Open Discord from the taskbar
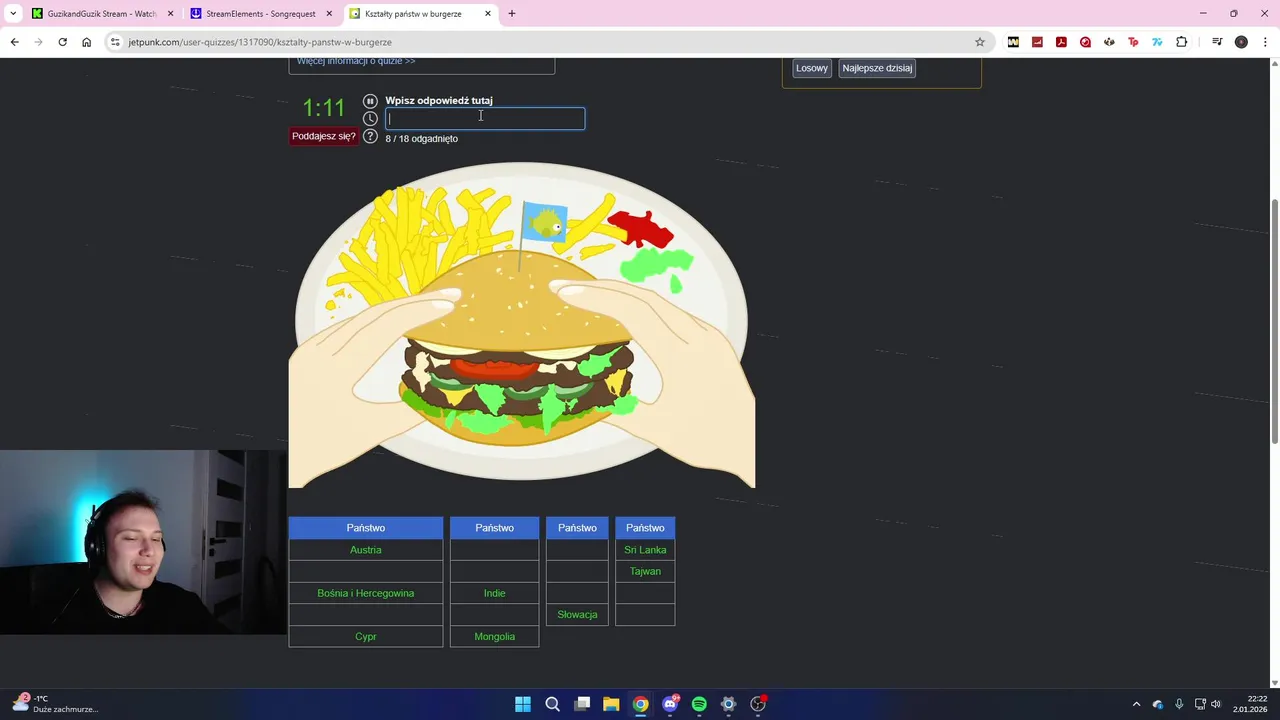 click(670, 704)
